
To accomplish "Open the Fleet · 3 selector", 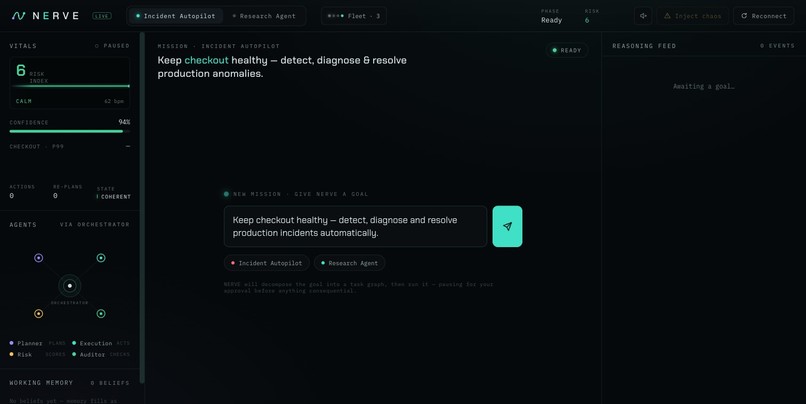I will coord(354,16).
